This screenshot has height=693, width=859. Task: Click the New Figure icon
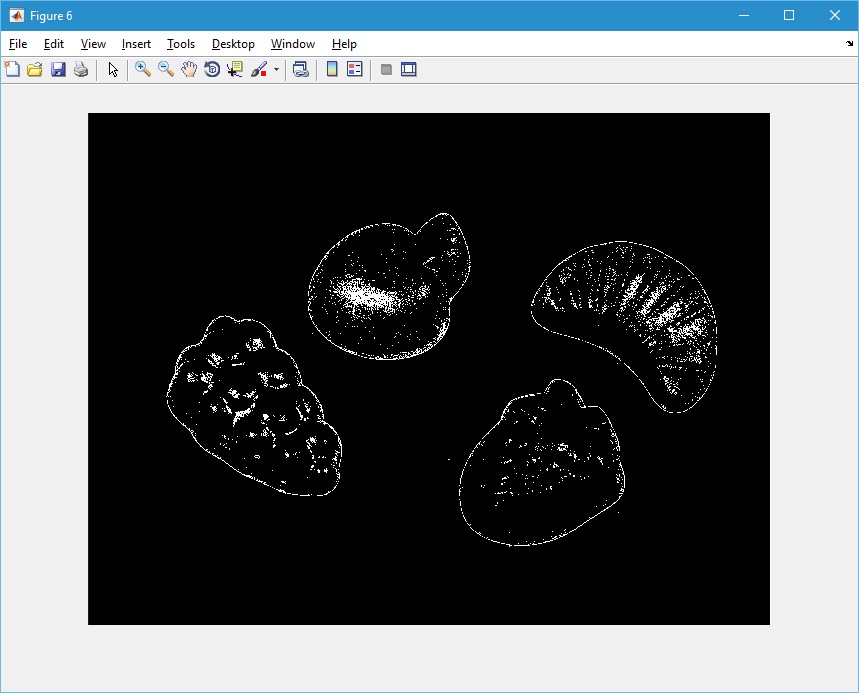tap(12, 69)
